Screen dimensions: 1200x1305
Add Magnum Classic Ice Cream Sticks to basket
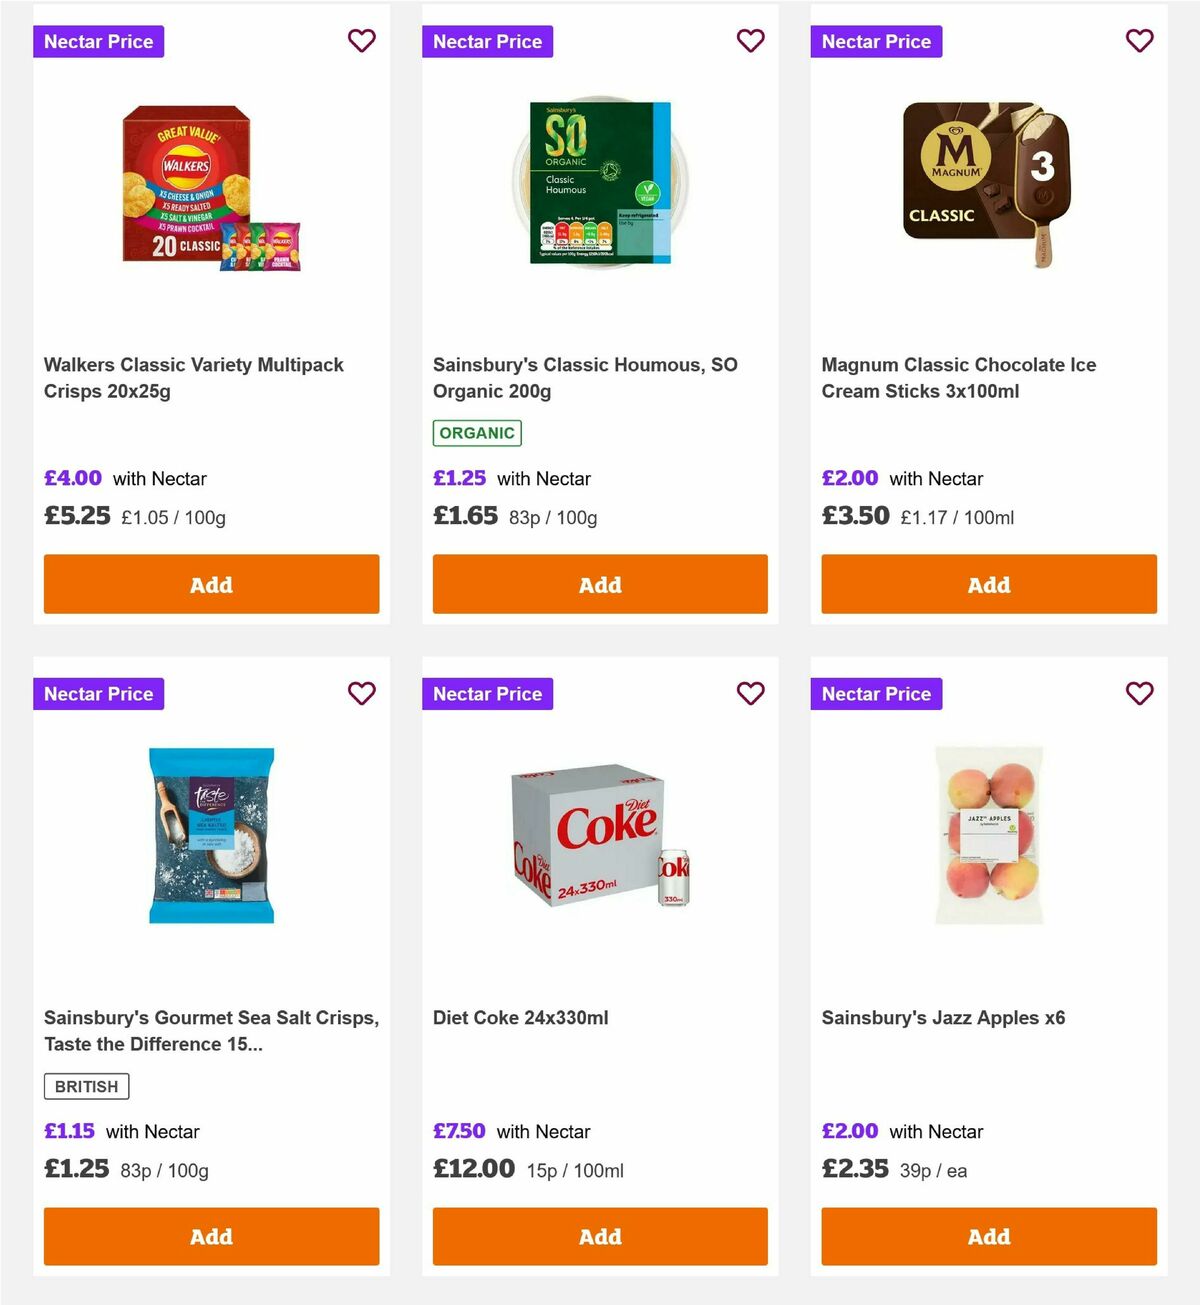988,584
